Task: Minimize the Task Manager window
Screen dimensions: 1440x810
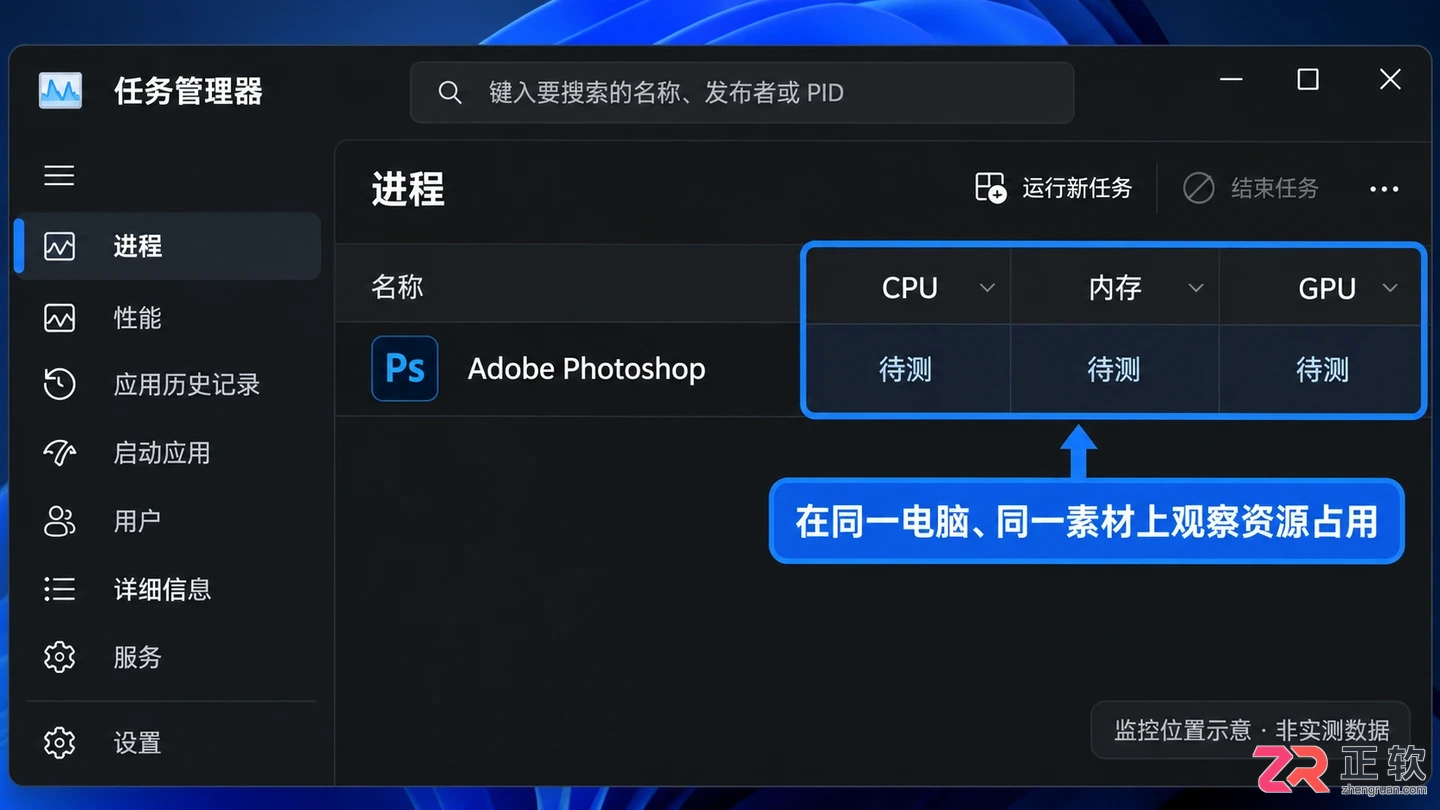Action: (x=1232, y=79)
